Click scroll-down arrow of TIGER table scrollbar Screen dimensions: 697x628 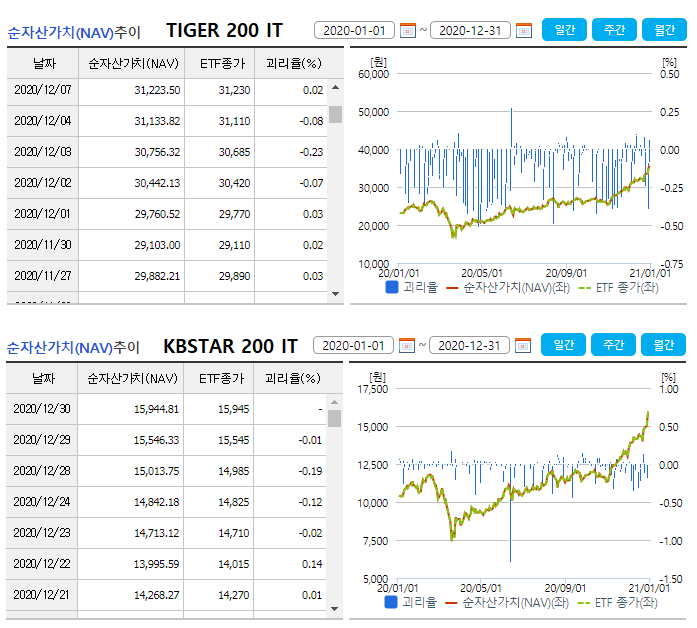pos(336,294)
